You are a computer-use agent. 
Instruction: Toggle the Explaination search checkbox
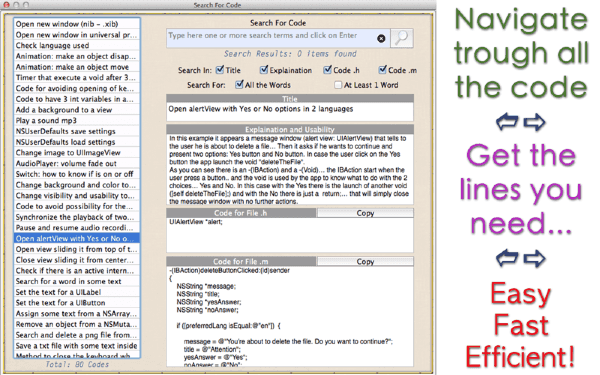(x=264, y=70)
